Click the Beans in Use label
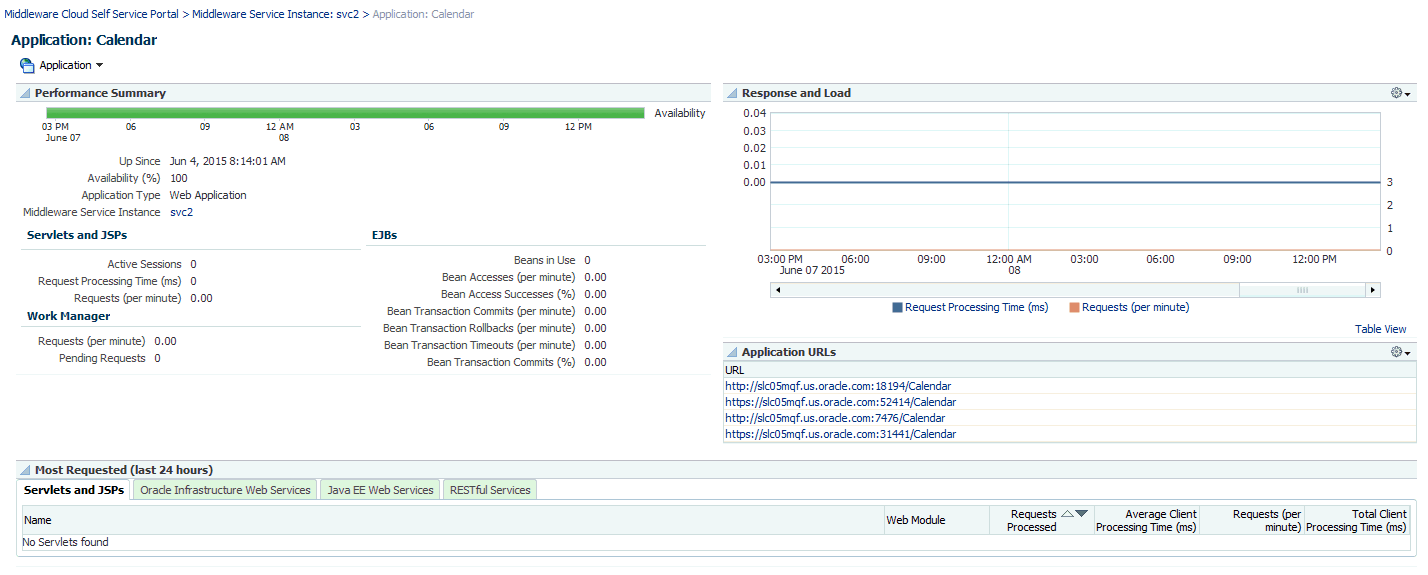Image resolution: width=1428 pixels, height=575 pixels. [545, 260]
